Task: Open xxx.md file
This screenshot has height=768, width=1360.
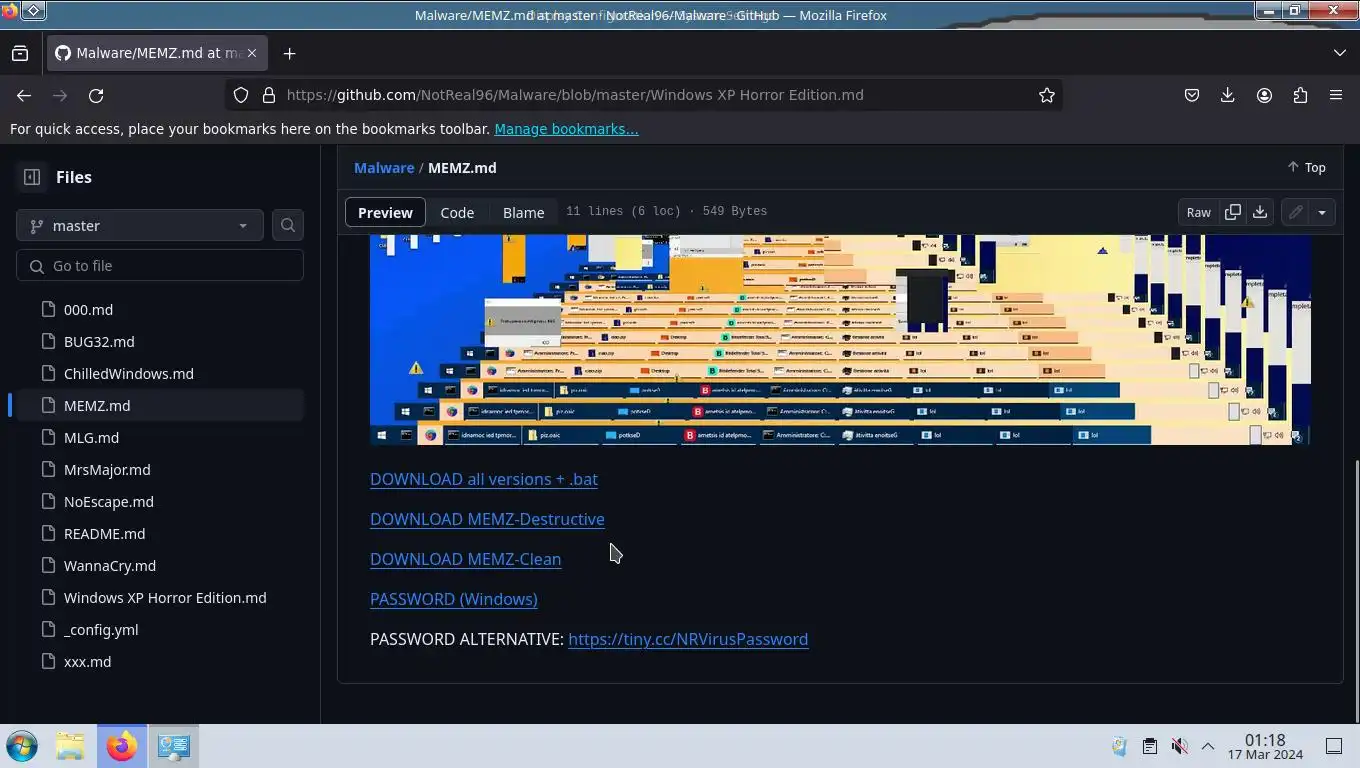Action: click(87, 662)
